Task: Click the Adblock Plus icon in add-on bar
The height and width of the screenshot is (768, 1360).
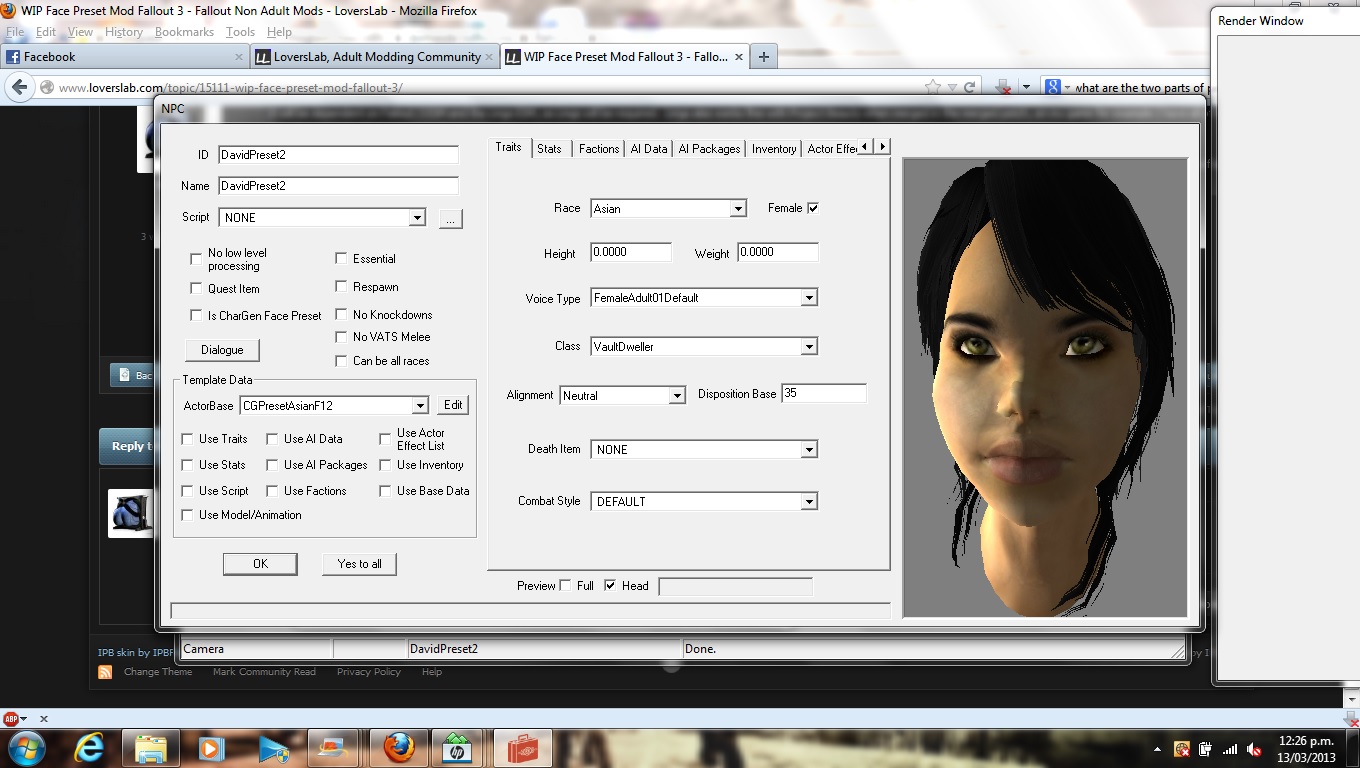Action: point(11,719)
